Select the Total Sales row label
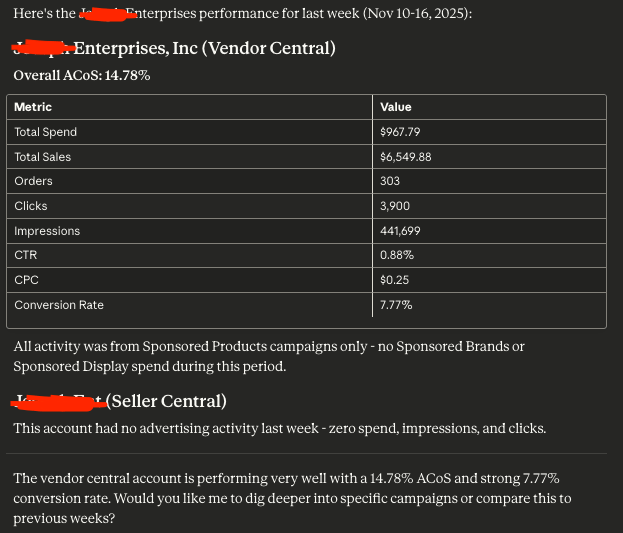This screenshot has height=533, width=623. click(43, 157)
